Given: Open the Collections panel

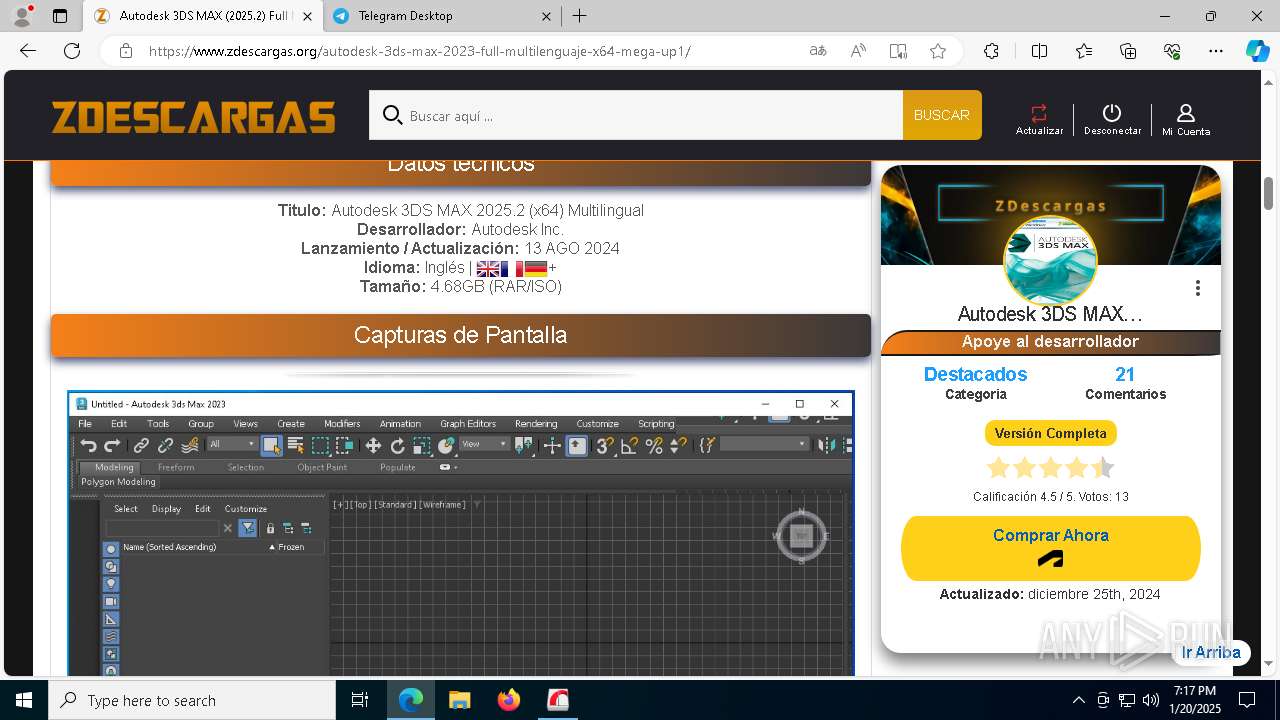Looking at the screenshot, I should [x=1128, y=51].
